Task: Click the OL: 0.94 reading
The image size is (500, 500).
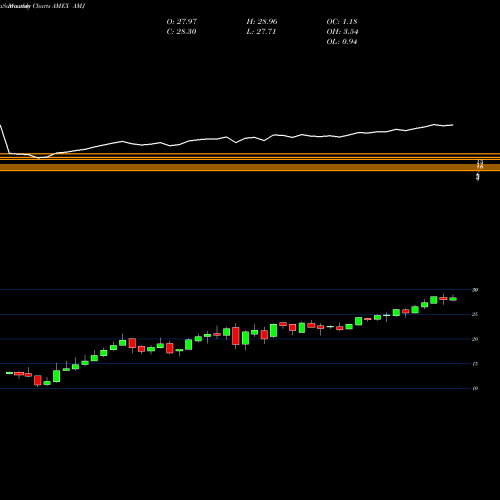Action: tap(342, 42)
